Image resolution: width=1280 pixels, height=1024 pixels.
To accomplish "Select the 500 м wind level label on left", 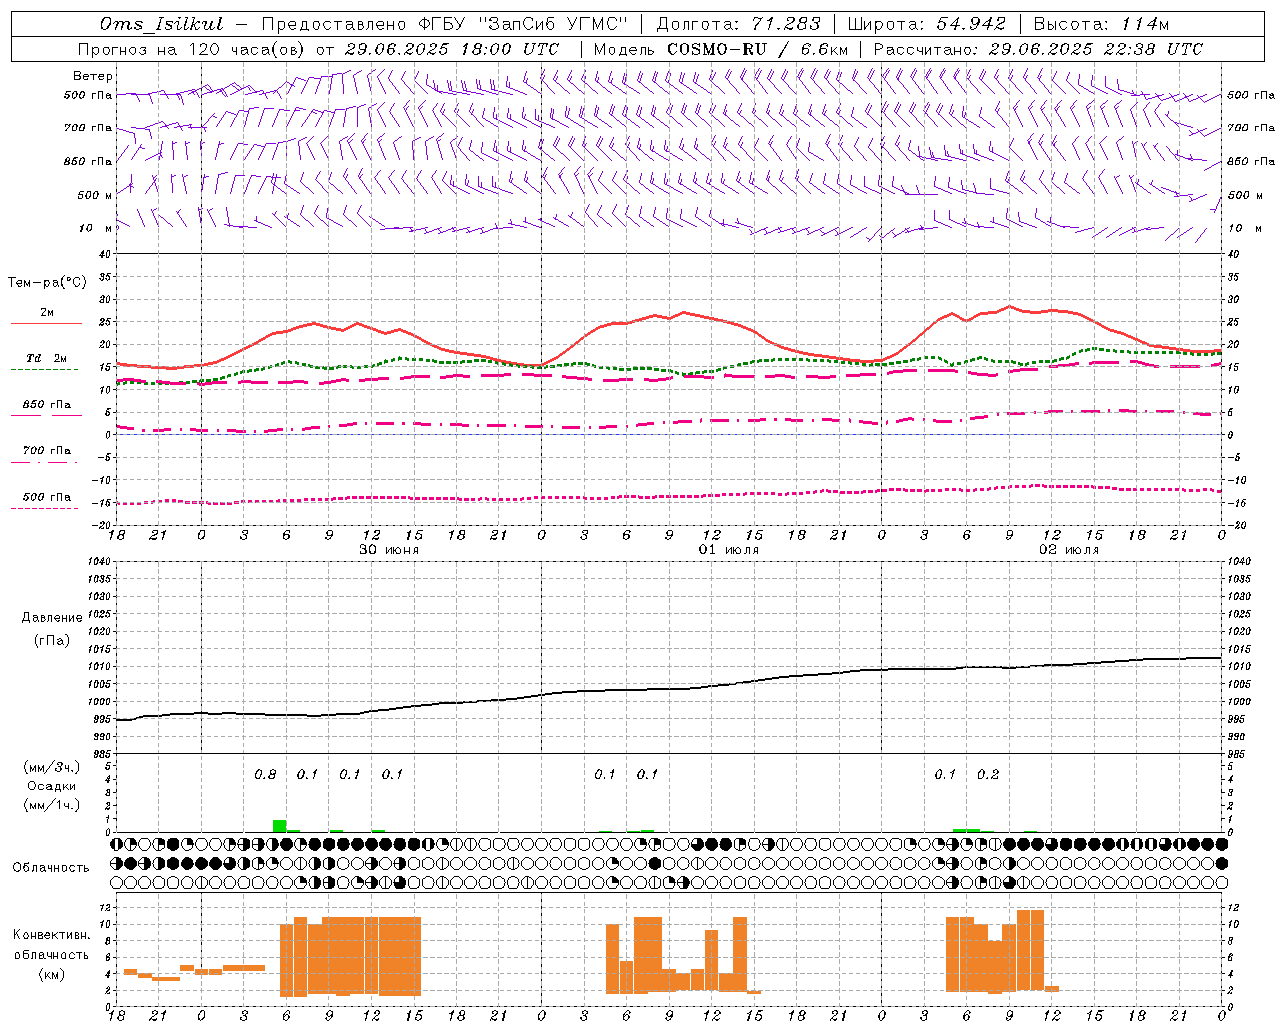I will [95, 195].
